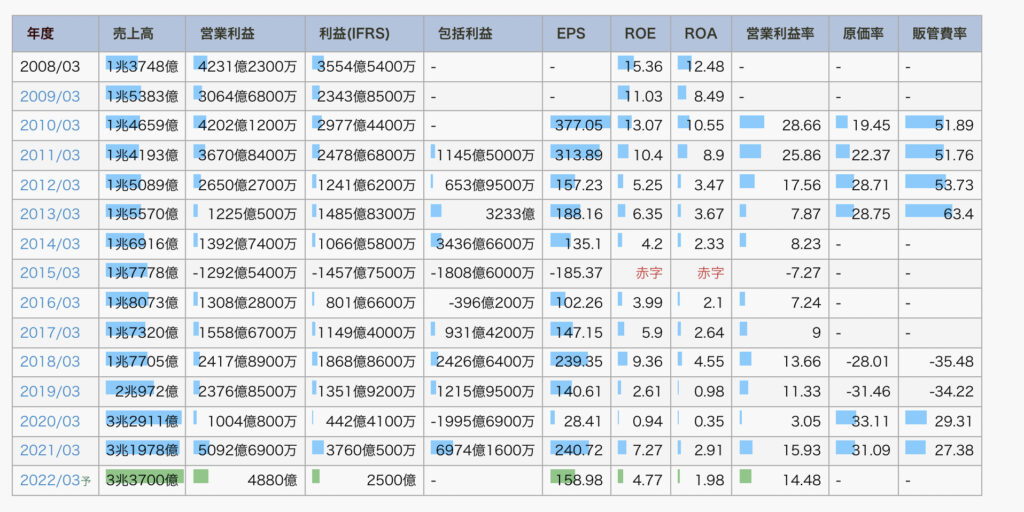
Task: Click the ROA column header
Action: click(x=700, y=34)
